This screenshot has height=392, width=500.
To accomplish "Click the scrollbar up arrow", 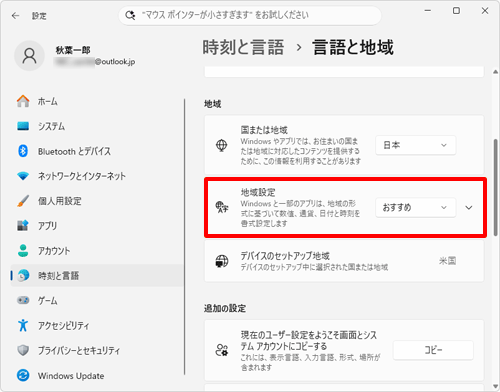I will (x=496, y=72).
